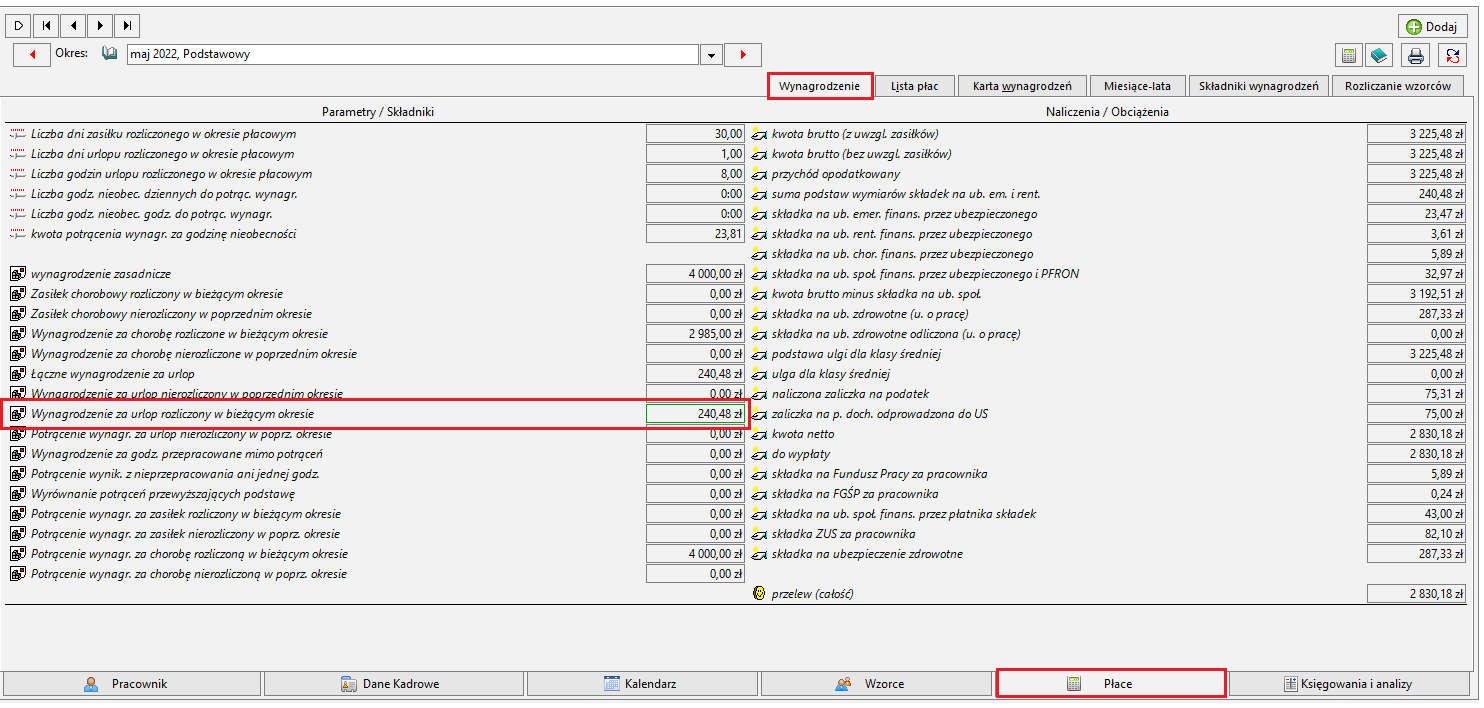Open the Płace bottom section
This screenshot has height=708, width=1484.
tap(1111, 684)
